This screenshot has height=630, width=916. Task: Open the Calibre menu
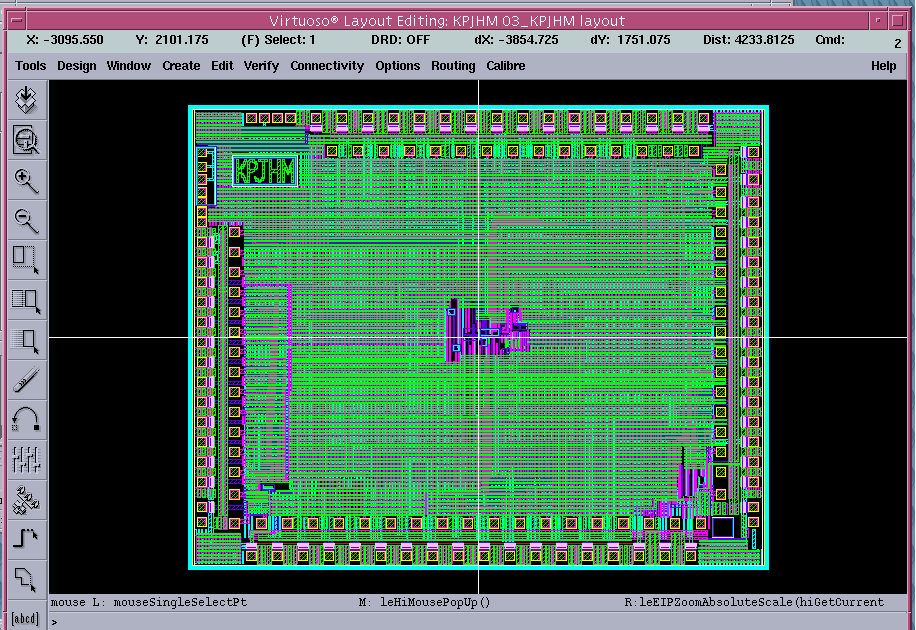point(506,66)
